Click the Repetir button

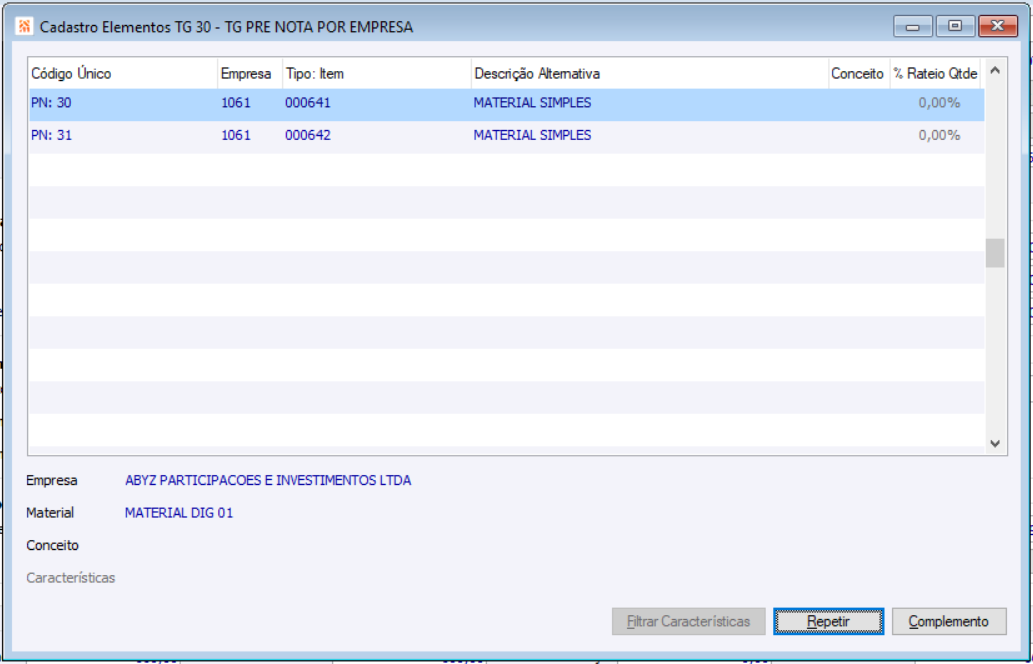click(x=828, y=621)
